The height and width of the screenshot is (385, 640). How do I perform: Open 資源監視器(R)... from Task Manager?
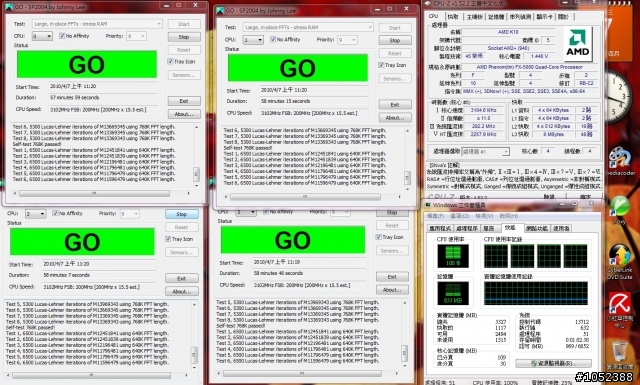tap(553, 363)
